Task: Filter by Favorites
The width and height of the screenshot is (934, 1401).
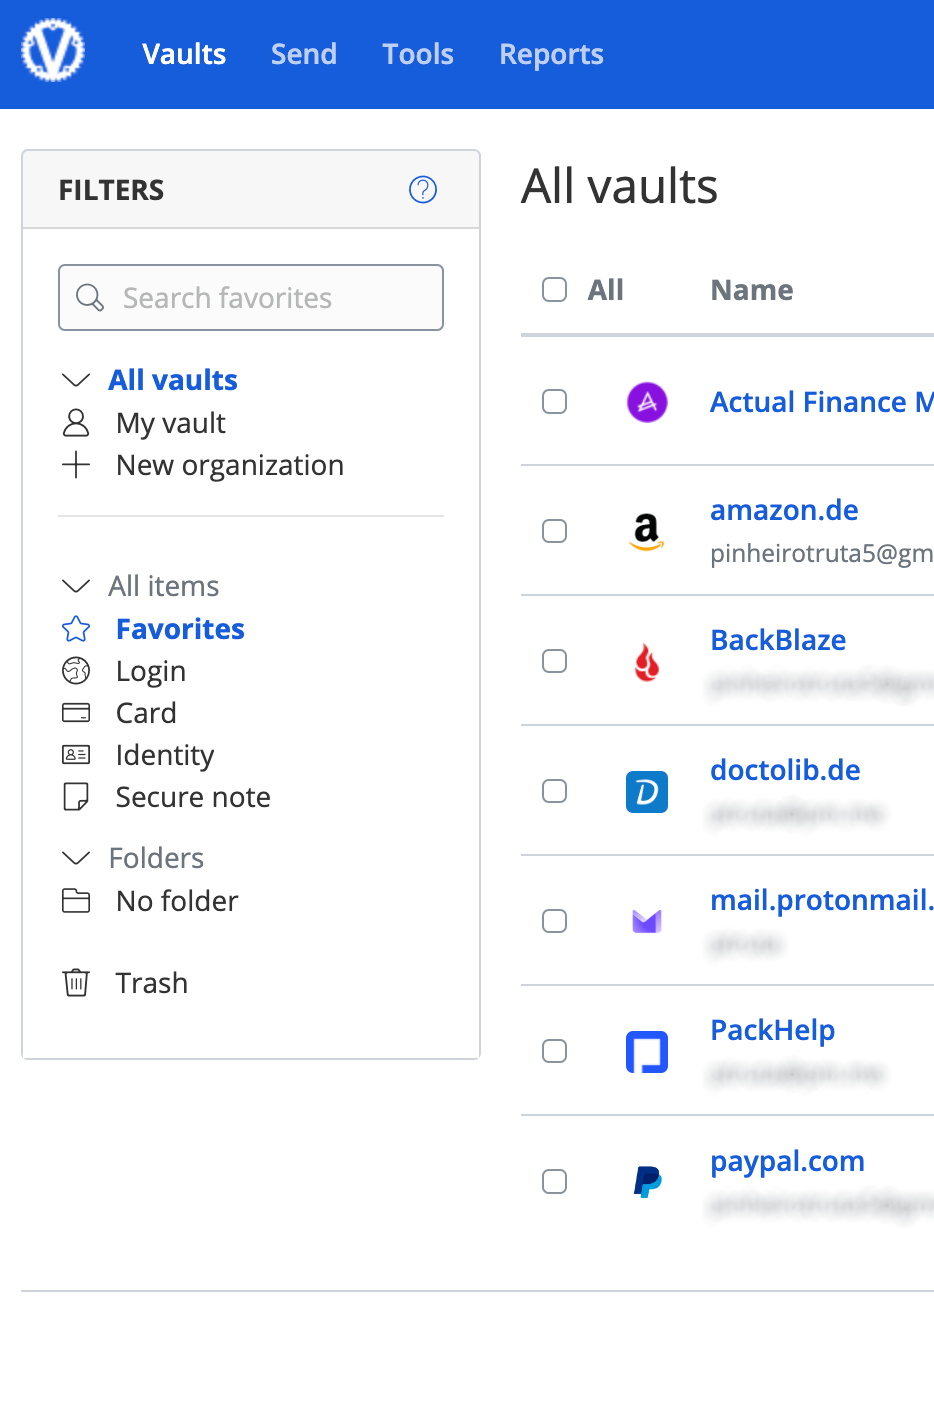Action: coord(180,629)
